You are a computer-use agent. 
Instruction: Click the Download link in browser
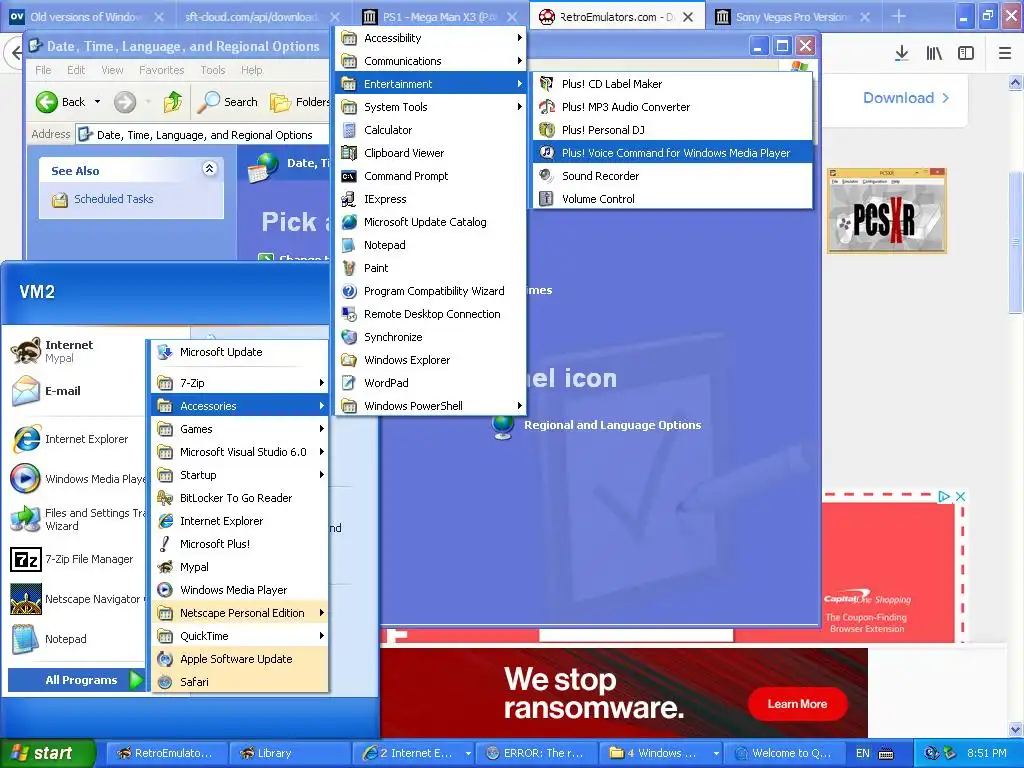click(x=906, y=98)
